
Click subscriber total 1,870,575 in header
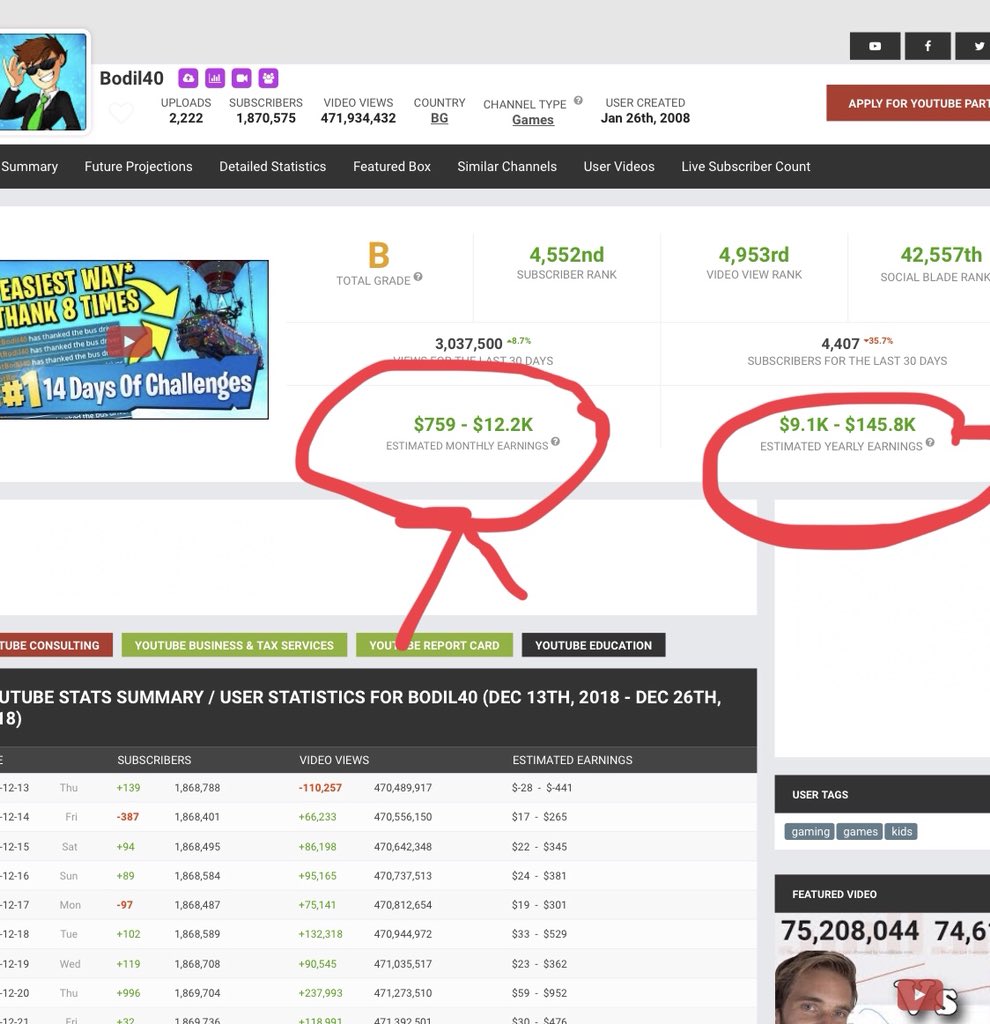pos(266,118)
